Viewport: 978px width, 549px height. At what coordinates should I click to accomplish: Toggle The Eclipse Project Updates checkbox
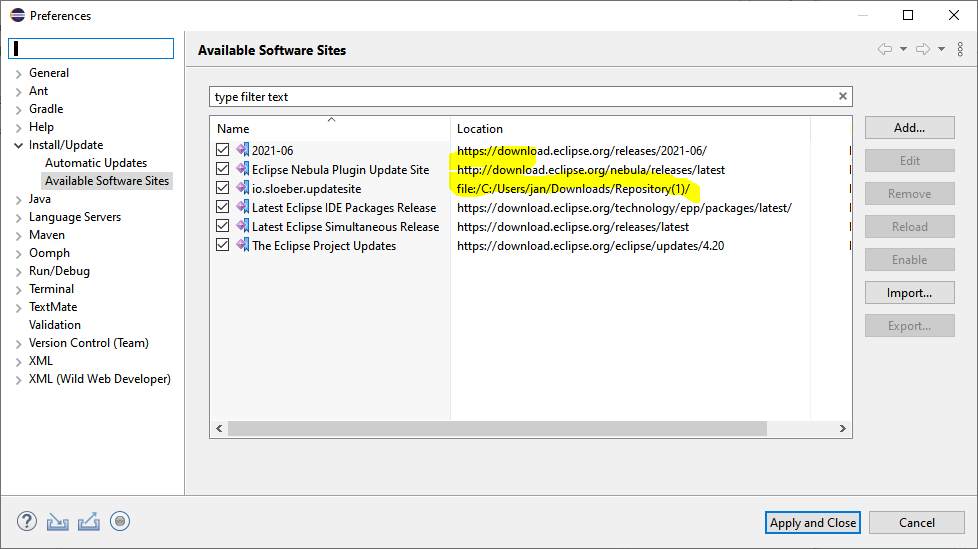(x=223, y=245)
